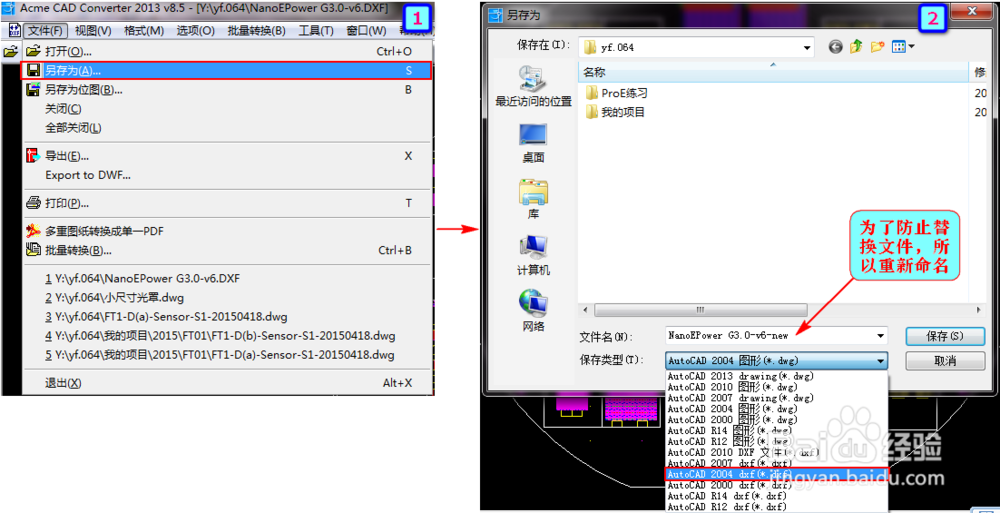Go to 库 in the places sidebar
The image size is (1000, 513).
coord(533,199)
